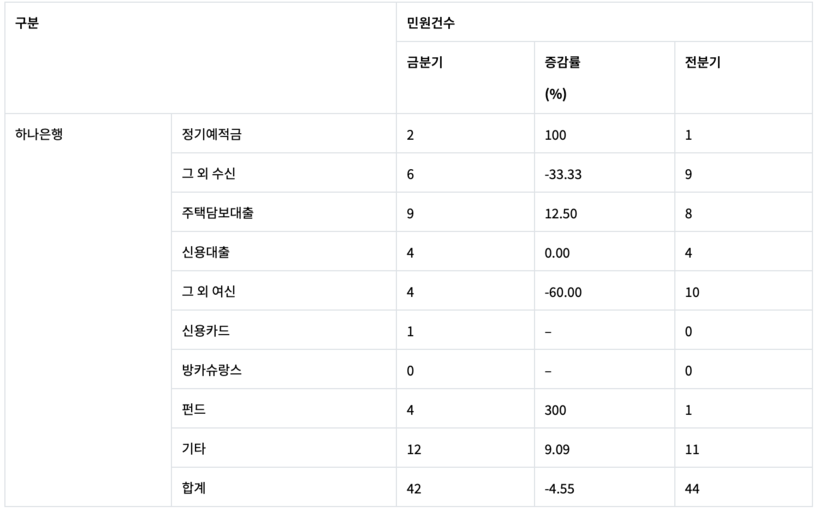Select the 펀드 category cell

click(x=193, y=410)
